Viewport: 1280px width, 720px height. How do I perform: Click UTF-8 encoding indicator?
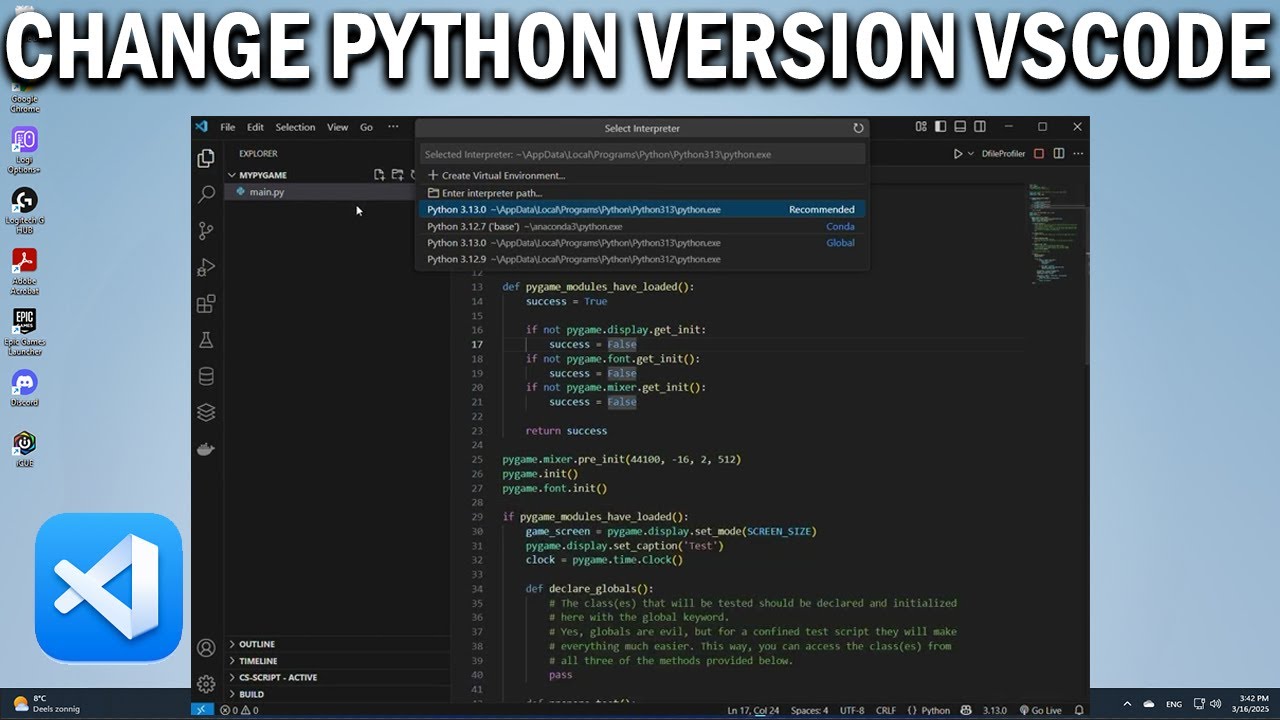(852, 710)
